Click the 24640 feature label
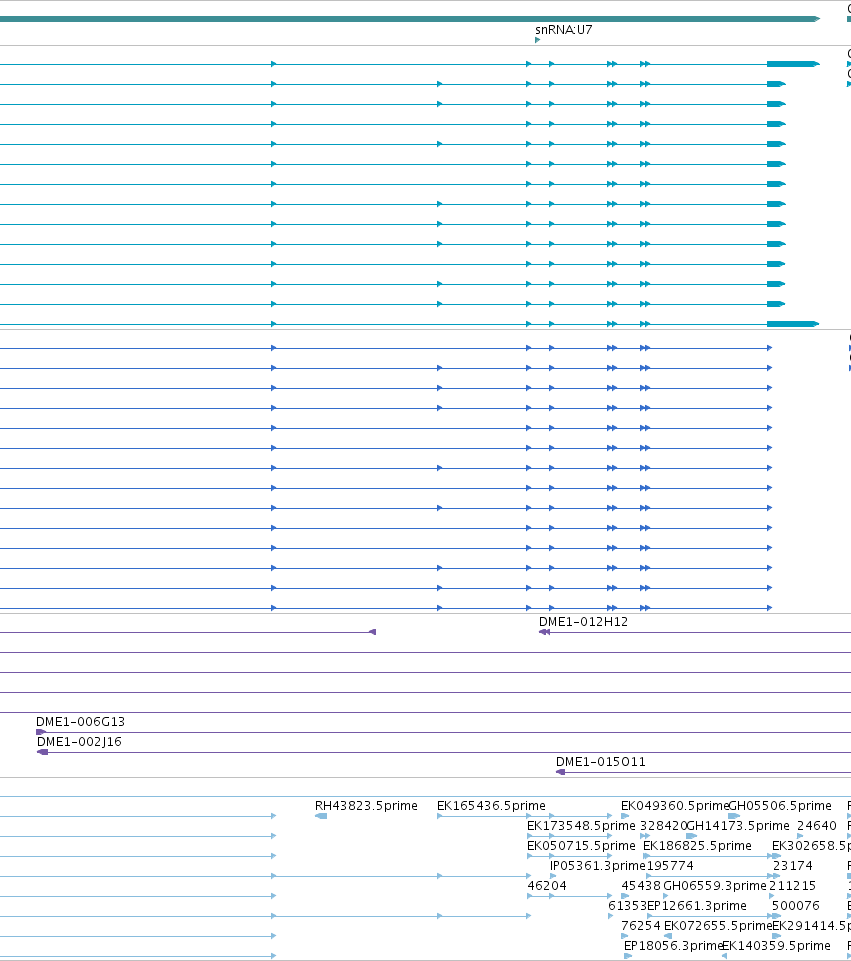 pos(817,826)
